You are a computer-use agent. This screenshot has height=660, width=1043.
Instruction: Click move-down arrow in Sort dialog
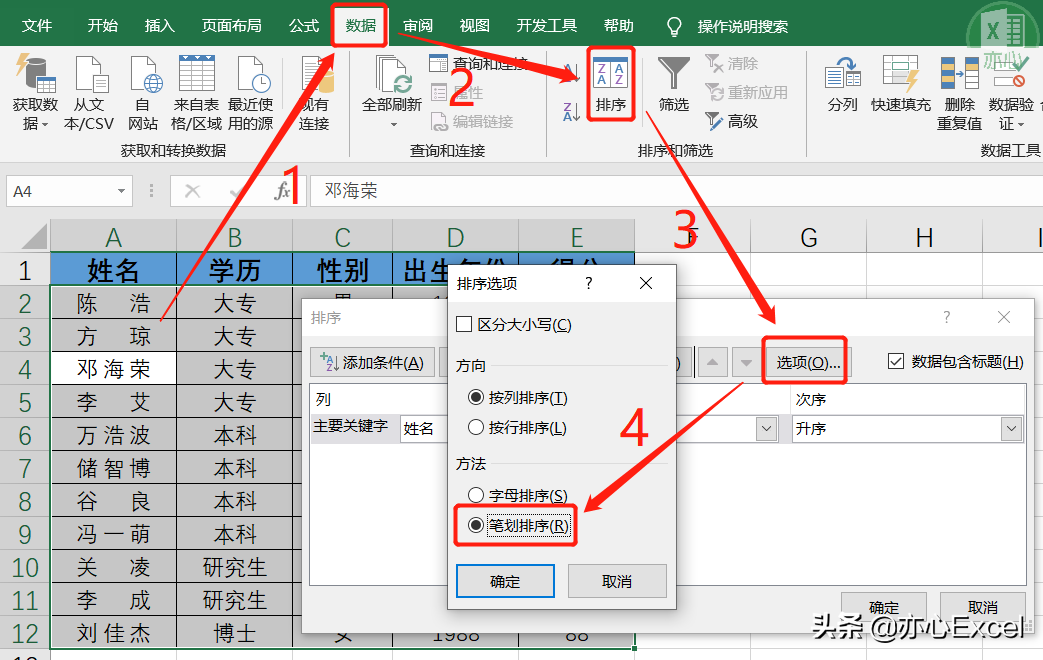[746, 363]
